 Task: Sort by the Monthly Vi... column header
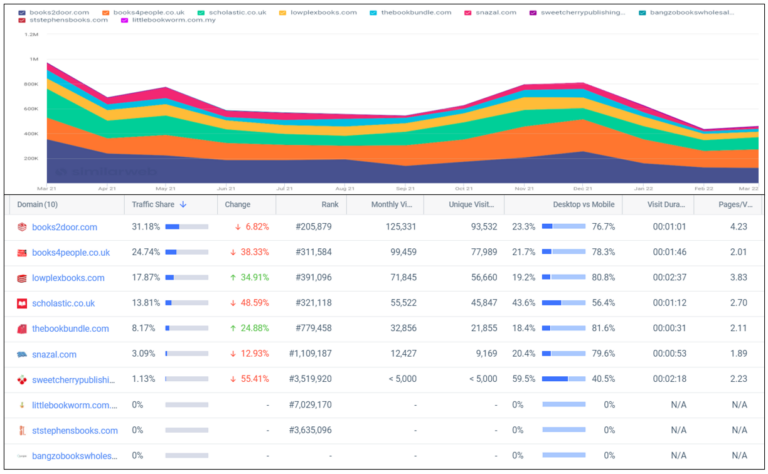(x=391, y=205)
